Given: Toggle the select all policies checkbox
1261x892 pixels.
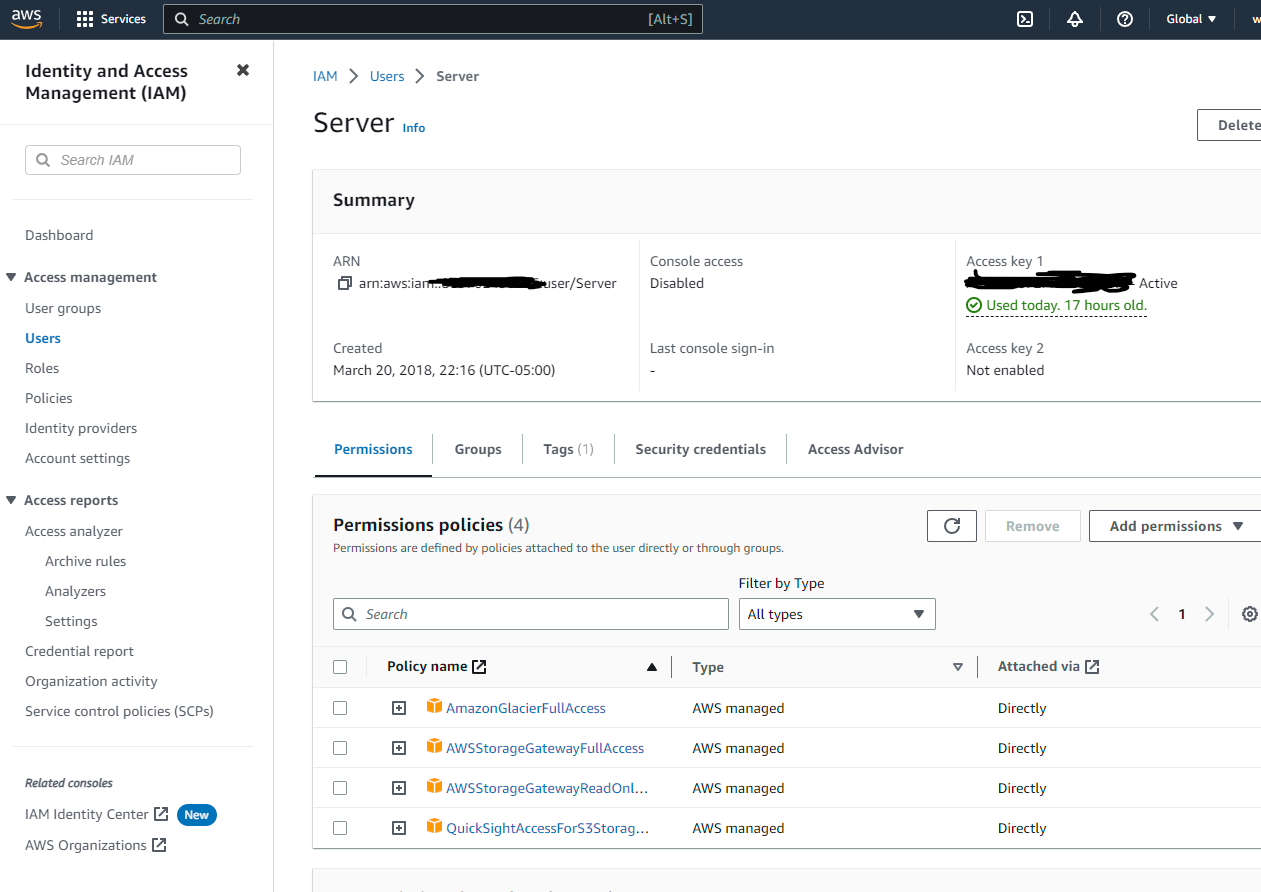Looking at the screenshot, I should tap(340, 667).
